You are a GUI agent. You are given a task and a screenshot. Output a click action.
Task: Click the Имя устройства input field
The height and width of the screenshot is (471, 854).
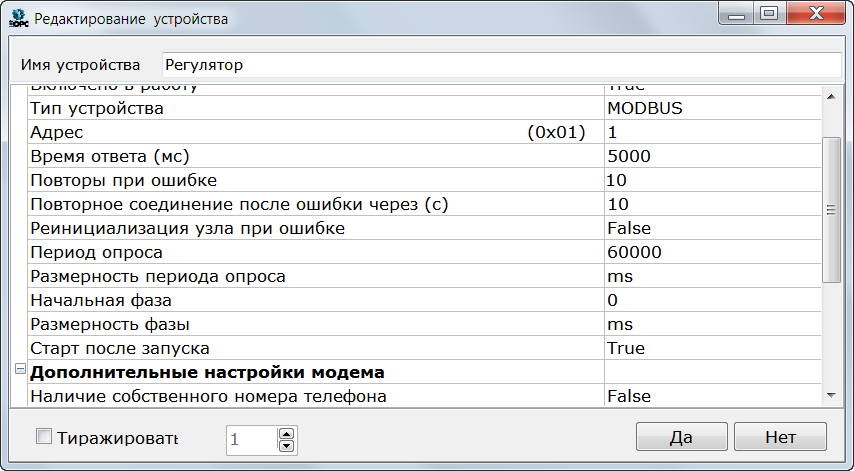[502, 65]
